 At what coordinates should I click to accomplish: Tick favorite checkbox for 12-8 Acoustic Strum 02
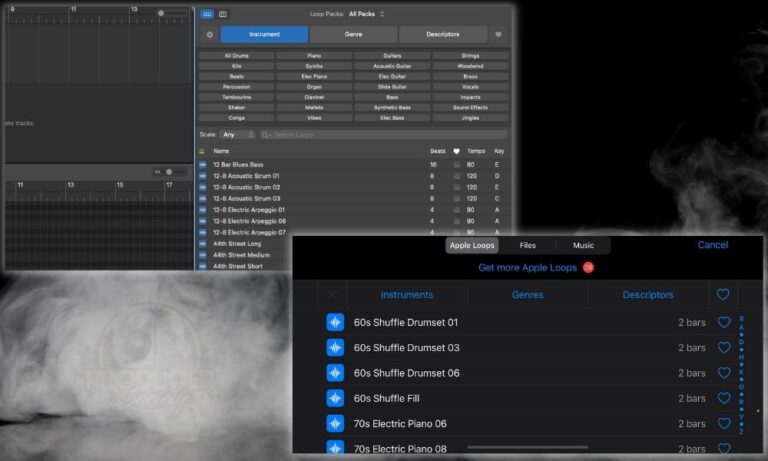456,187
